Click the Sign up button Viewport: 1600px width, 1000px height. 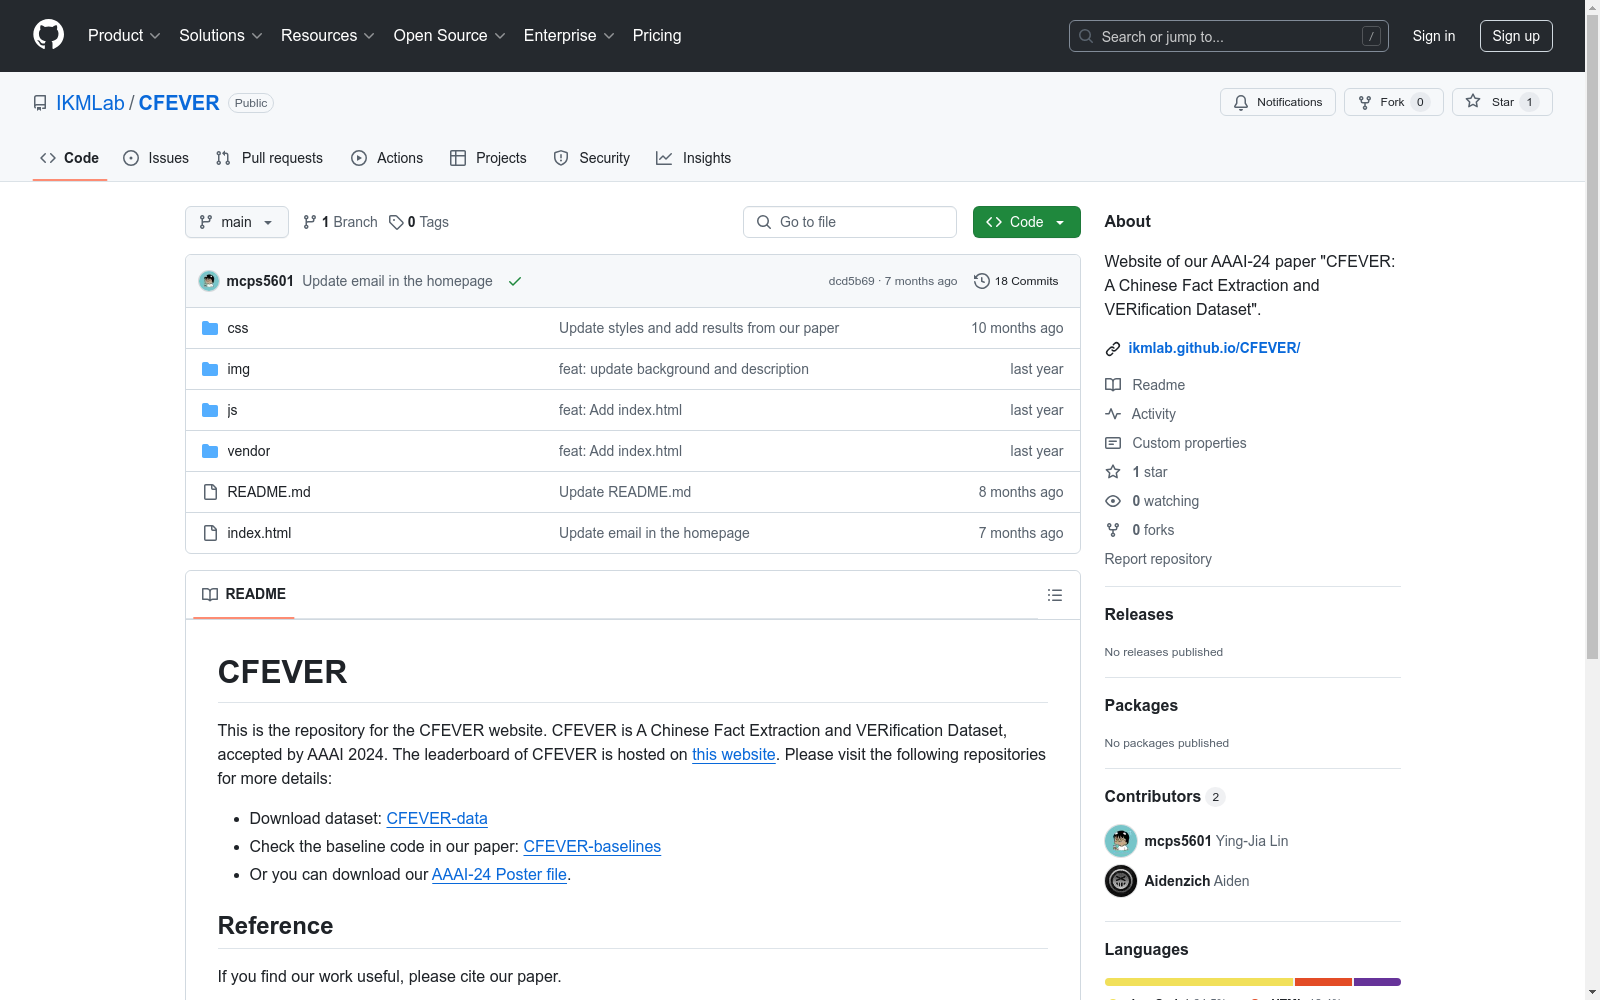tap(1516, 36)
